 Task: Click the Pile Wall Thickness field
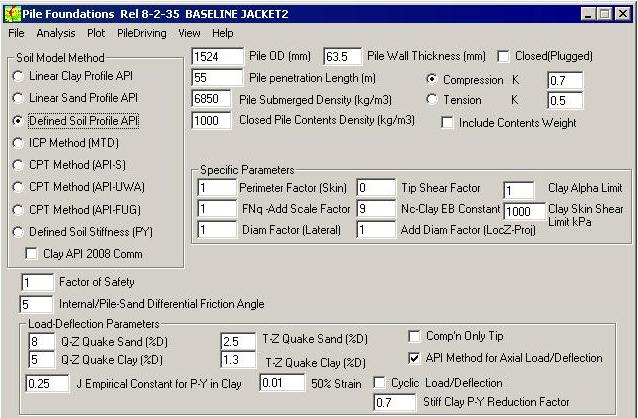[x=343, y=56]
